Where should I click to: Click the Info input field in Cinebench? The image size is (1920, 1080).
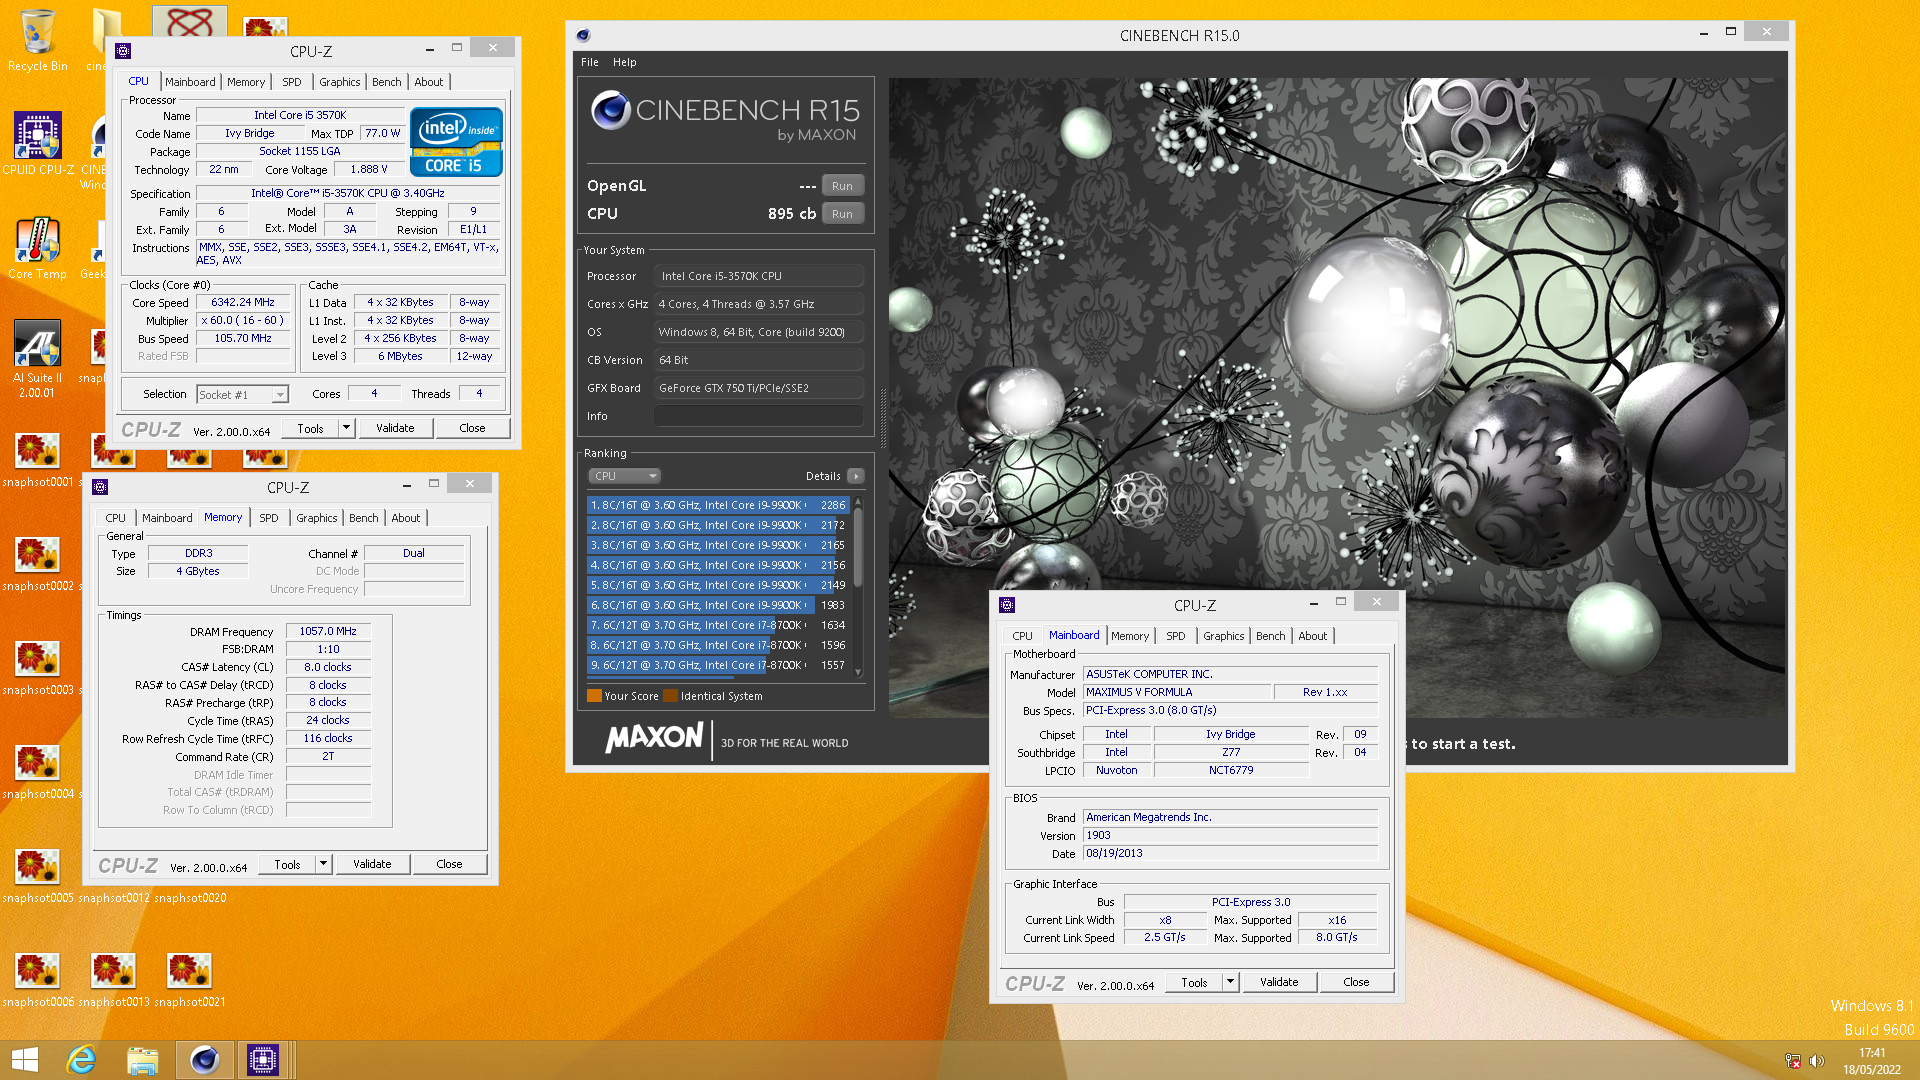(x=759, y=416)
